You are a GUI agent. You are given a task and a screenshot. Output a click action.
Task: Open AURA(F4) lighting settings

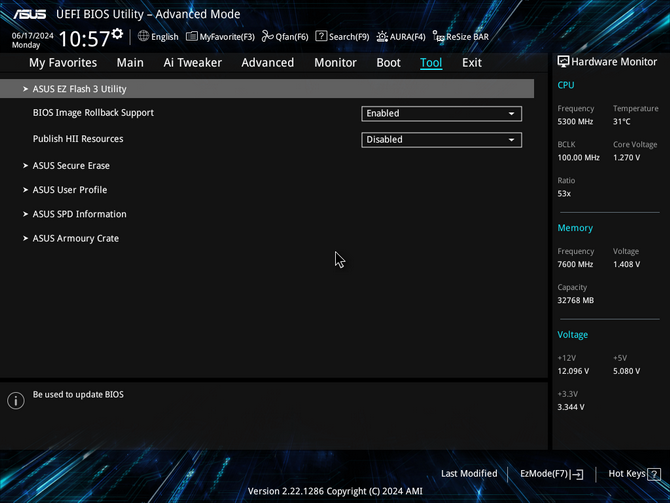point(401,37)
